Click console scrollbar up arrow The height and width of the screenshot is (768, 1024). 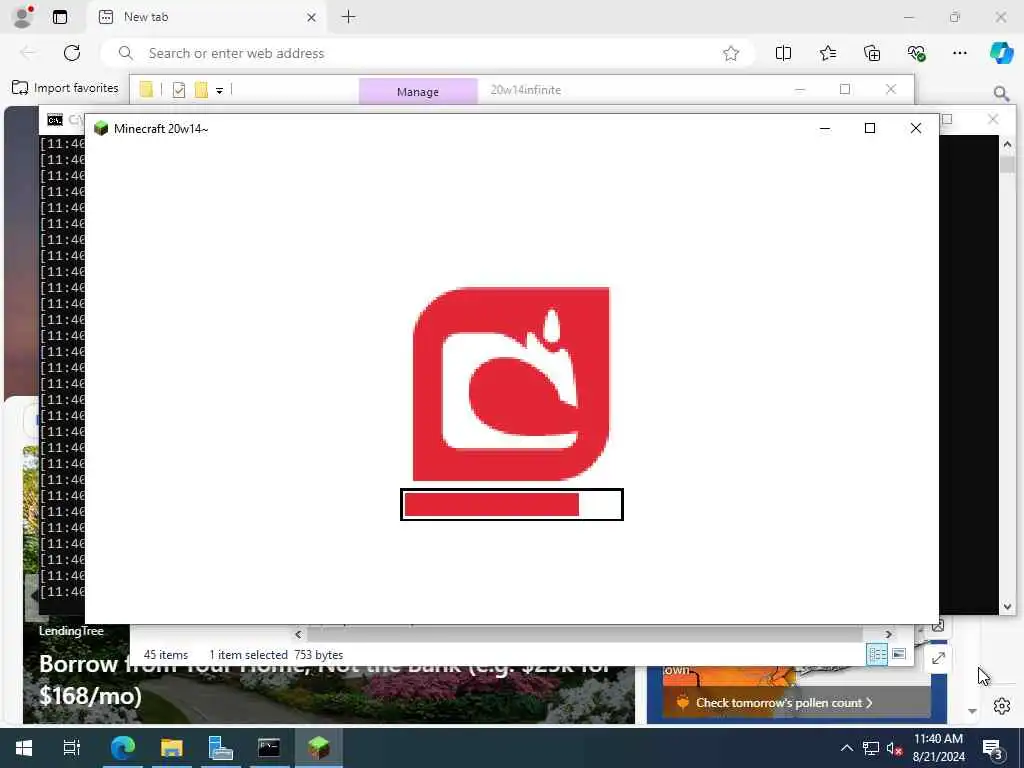tap(1007, 144)
